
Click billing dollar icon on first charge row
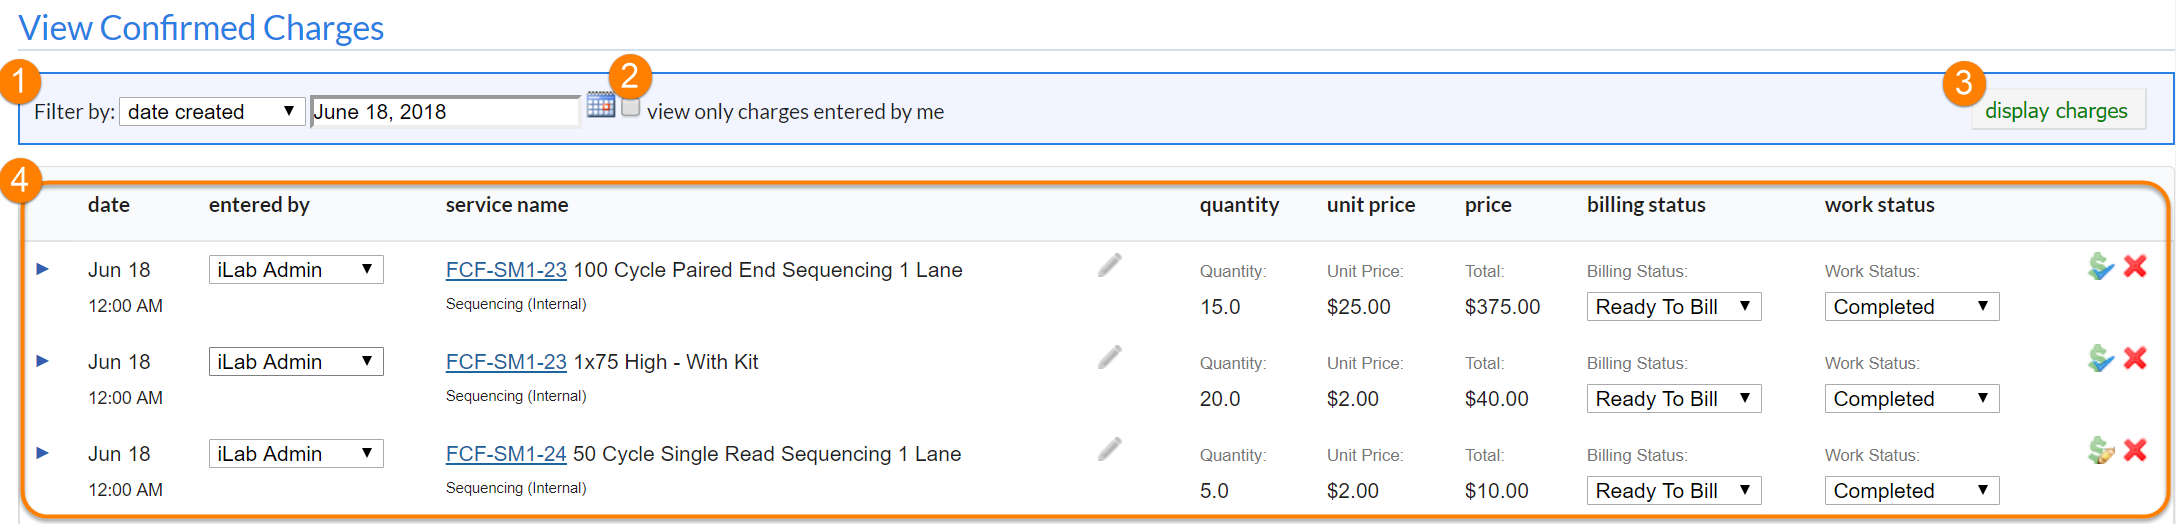[x=2101, y=266]
